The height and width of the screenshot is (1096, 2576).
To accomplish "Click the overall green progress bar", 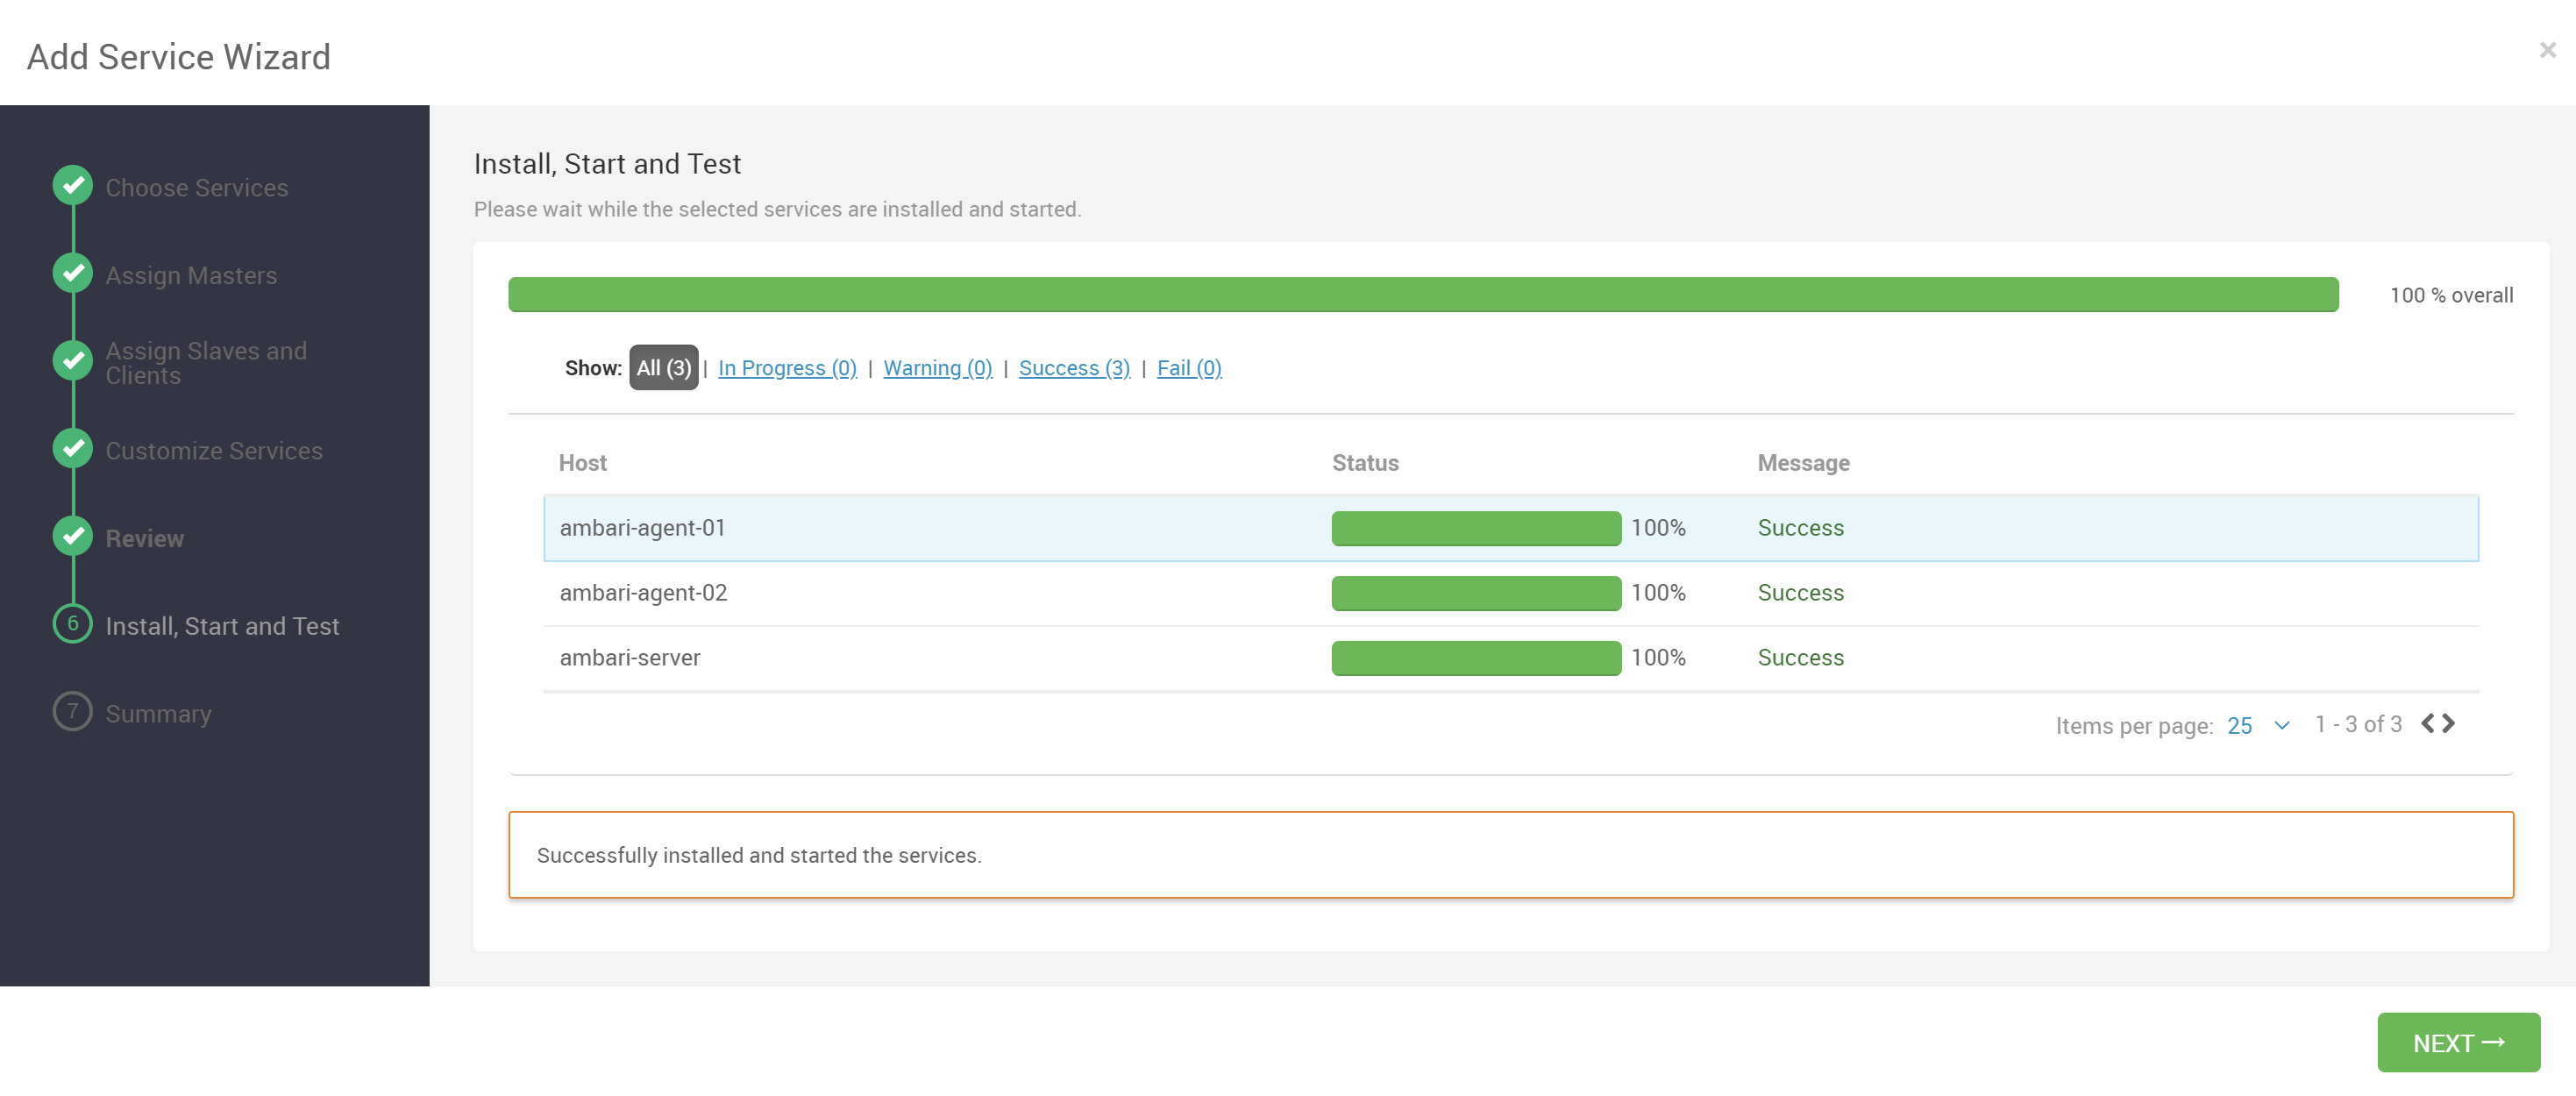I will tap(1423, 295).
